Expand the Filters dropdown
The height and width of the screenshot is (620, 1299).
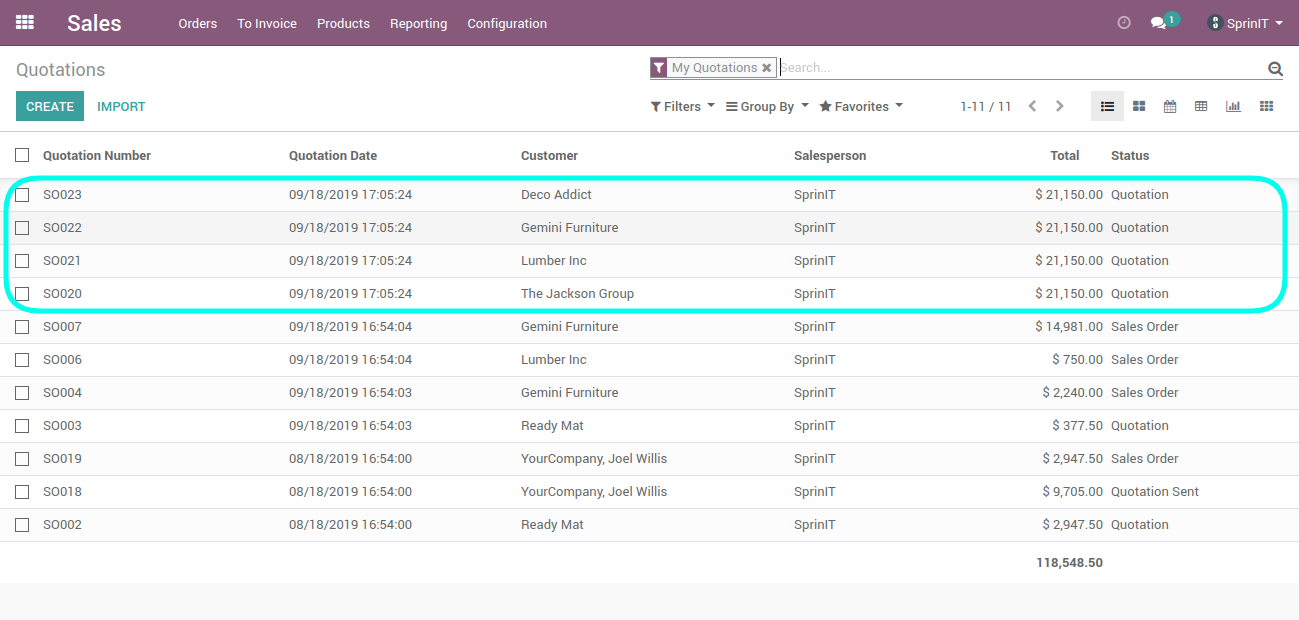(x=683, y=106)
